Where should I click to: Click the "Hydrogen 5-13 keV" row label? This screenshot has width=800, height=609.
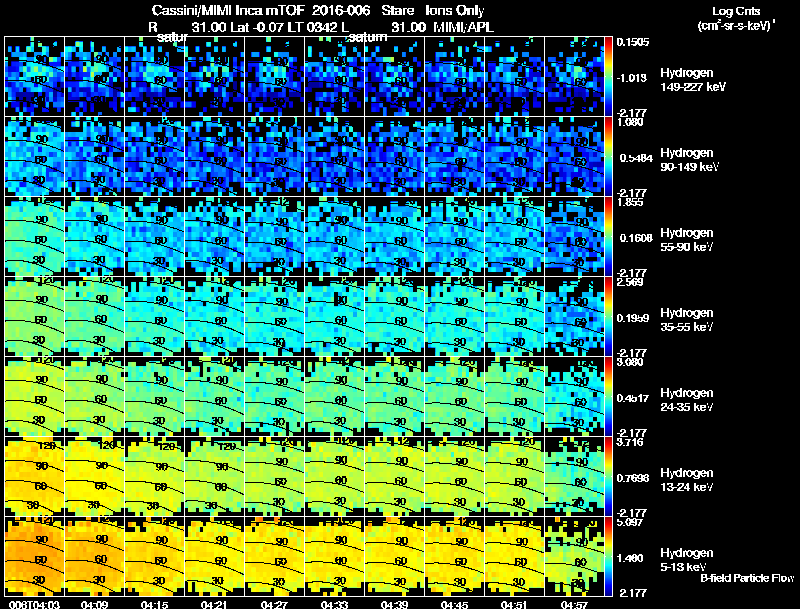tap(687, 560)
